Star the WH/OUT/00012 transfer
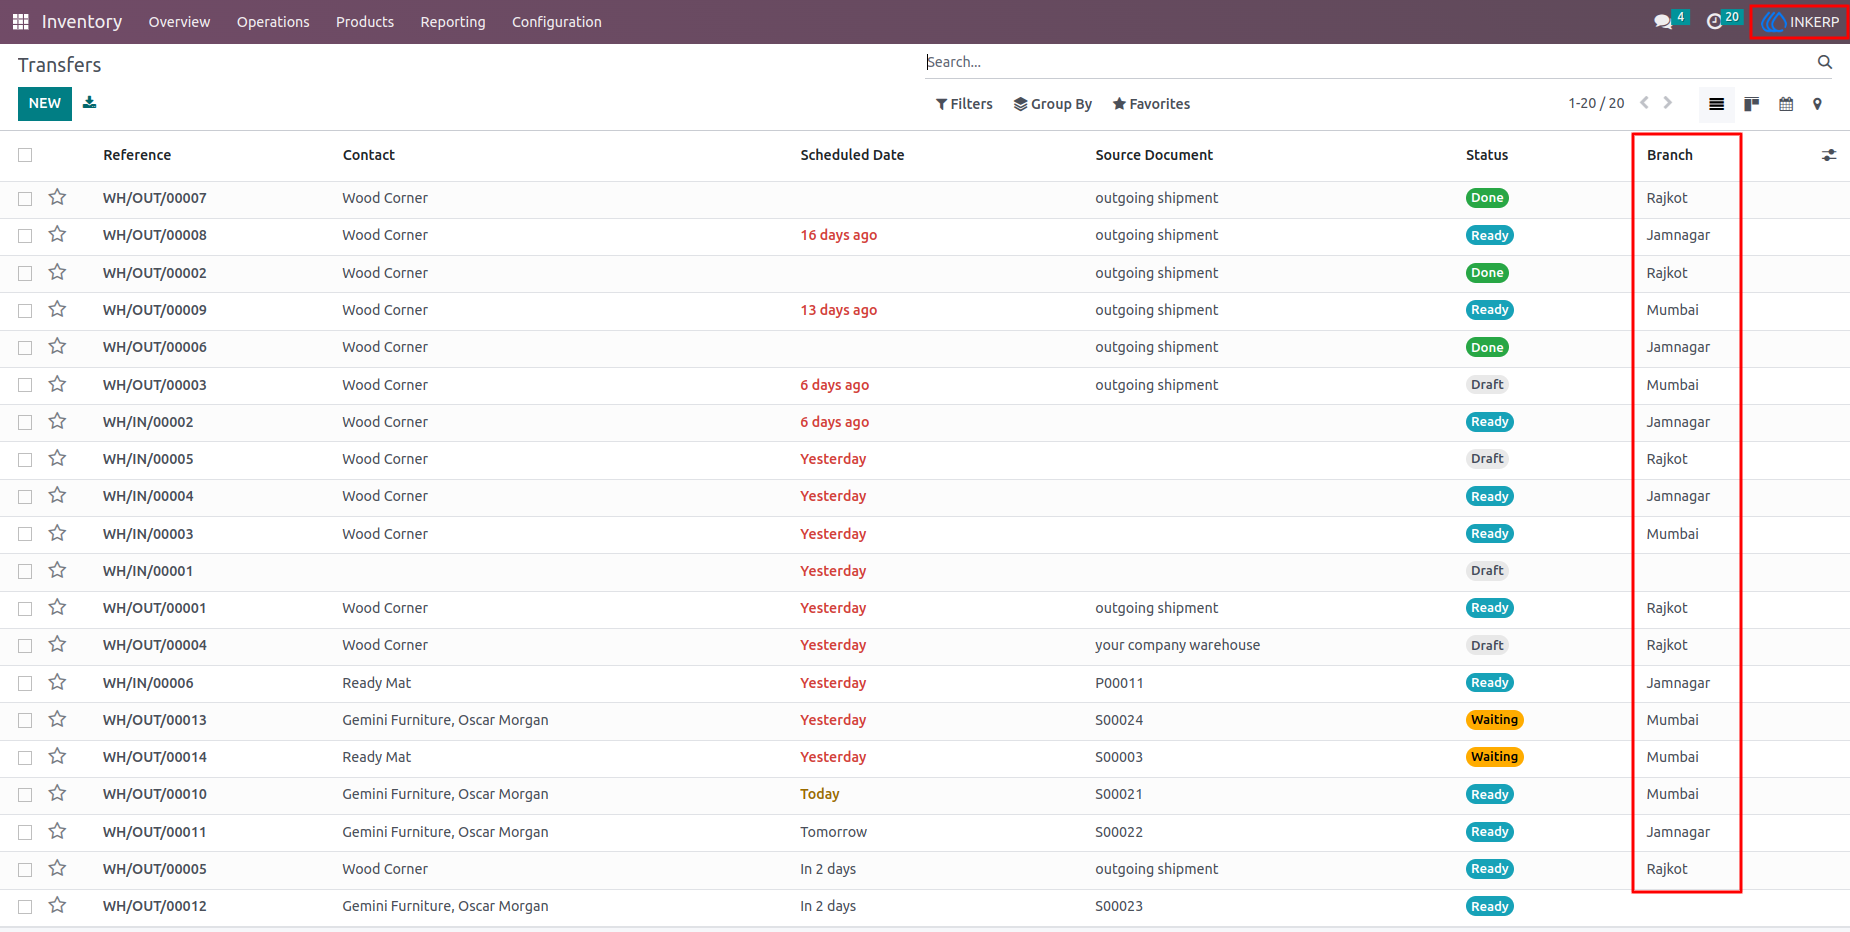 (x=57, y=905)
